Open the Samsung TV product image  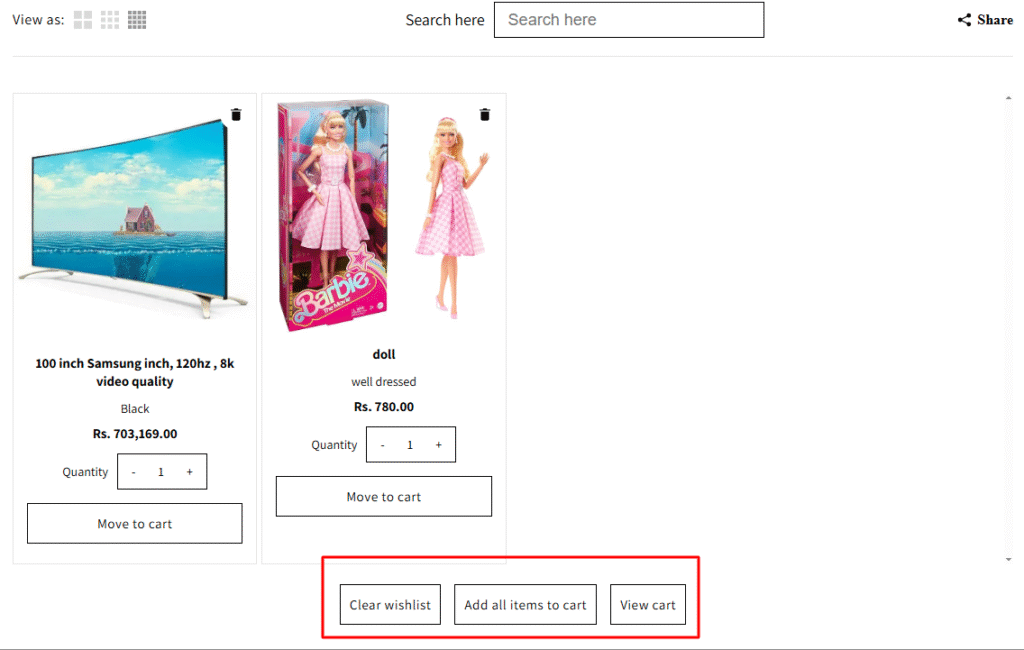coord(133,218)
